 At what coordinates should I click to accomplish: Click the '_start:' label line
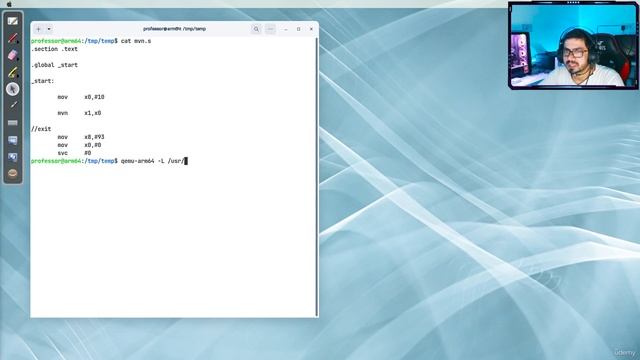click(42, 81)
